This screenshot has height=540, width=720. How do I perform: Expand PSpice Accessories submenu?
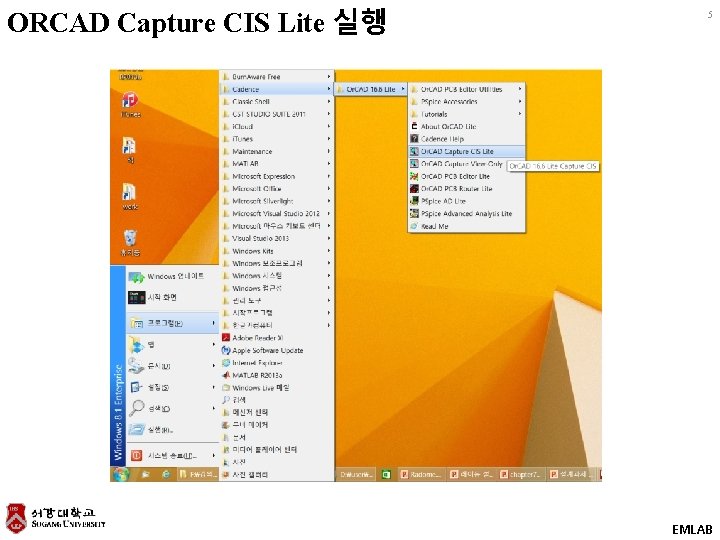(x=467, y=101)
